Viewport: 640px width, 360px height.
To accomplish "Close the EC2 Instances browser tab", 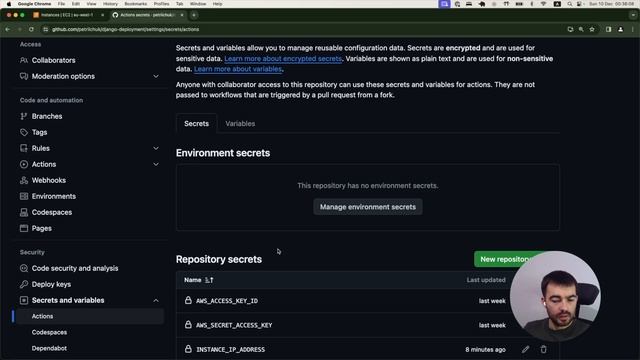I will (x=102, y=15).
